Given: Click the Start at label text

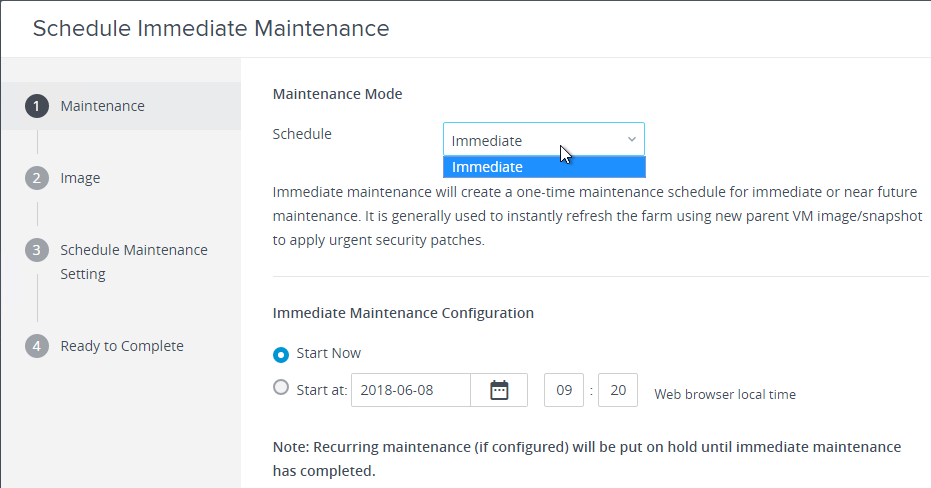Looking at the screenshot, I should (x=322, y=390).
